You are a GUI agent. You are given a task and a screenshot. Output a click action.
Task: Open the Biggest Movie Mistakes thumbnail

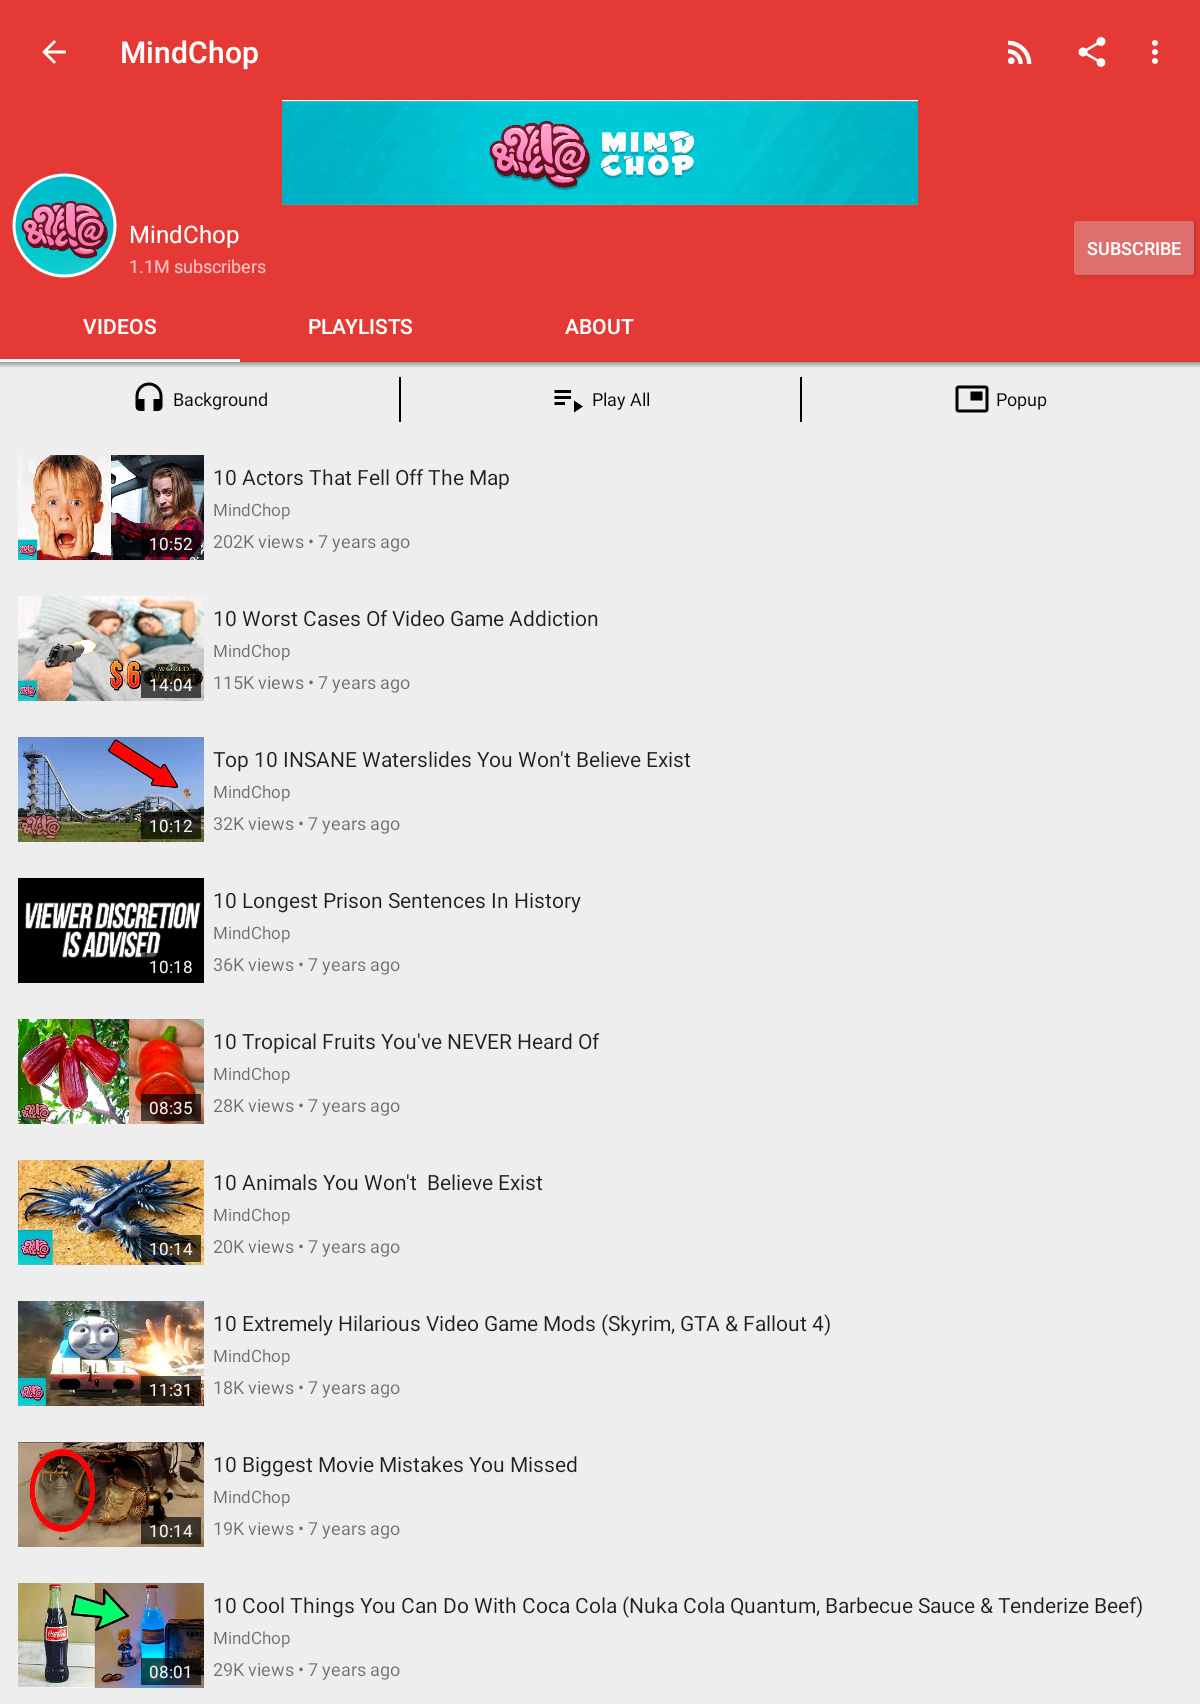[x=111, y=1494]
